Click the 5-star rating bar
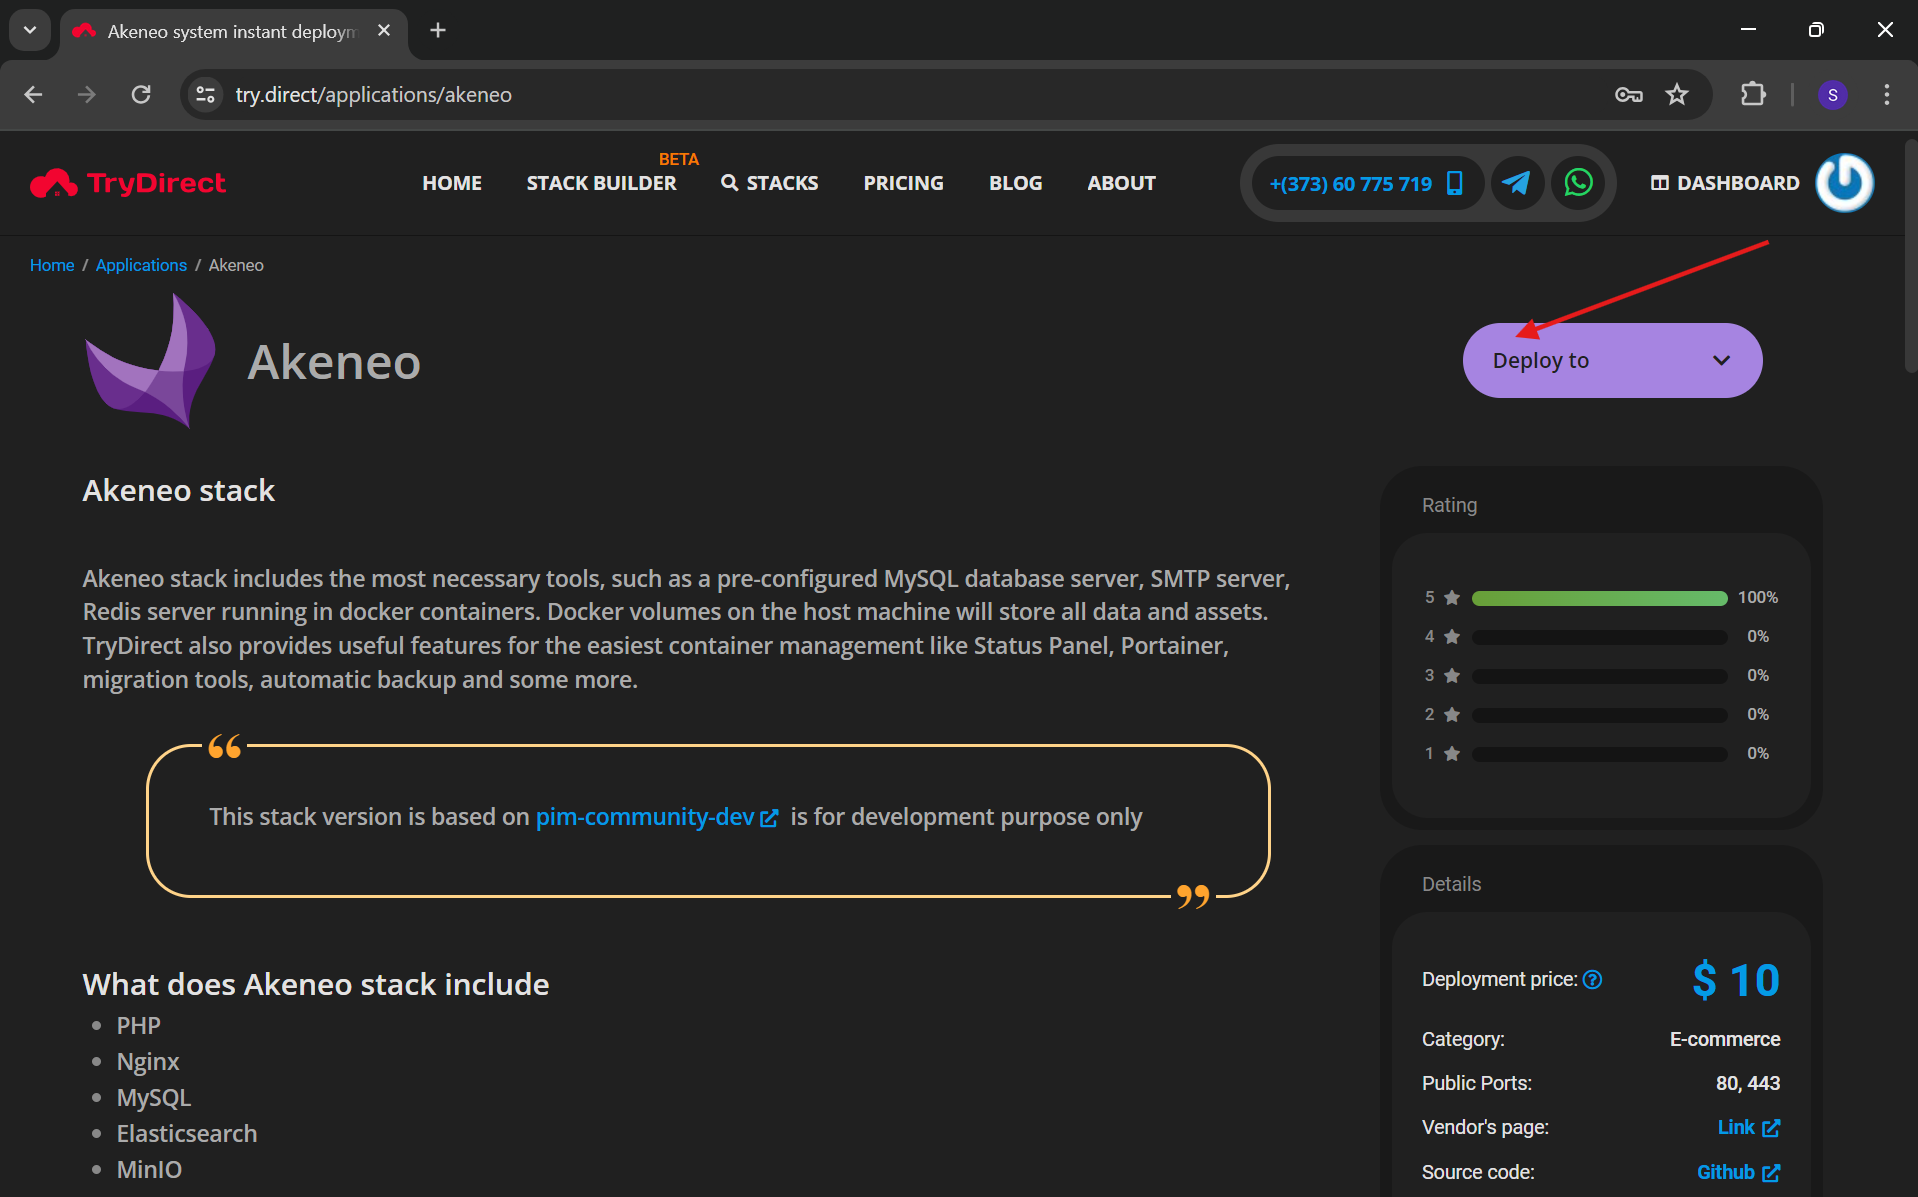This screenshot has height=1197, width=1918. (1599, 598)
